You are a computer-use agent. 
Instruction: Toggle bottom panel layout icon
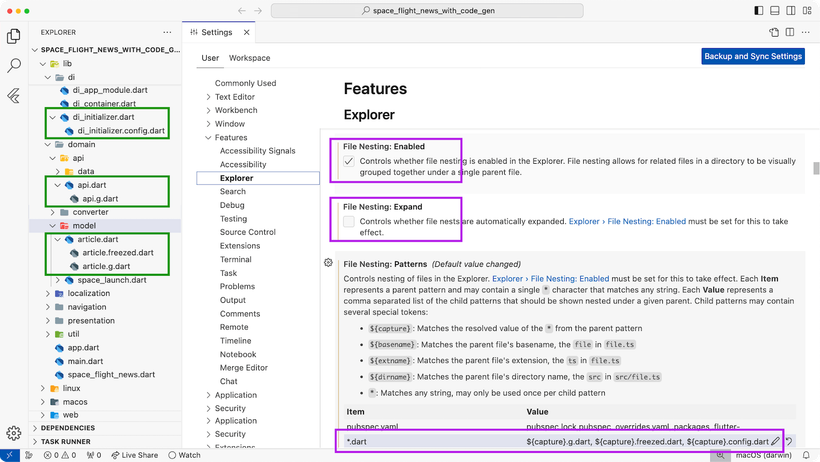(775, 10)
